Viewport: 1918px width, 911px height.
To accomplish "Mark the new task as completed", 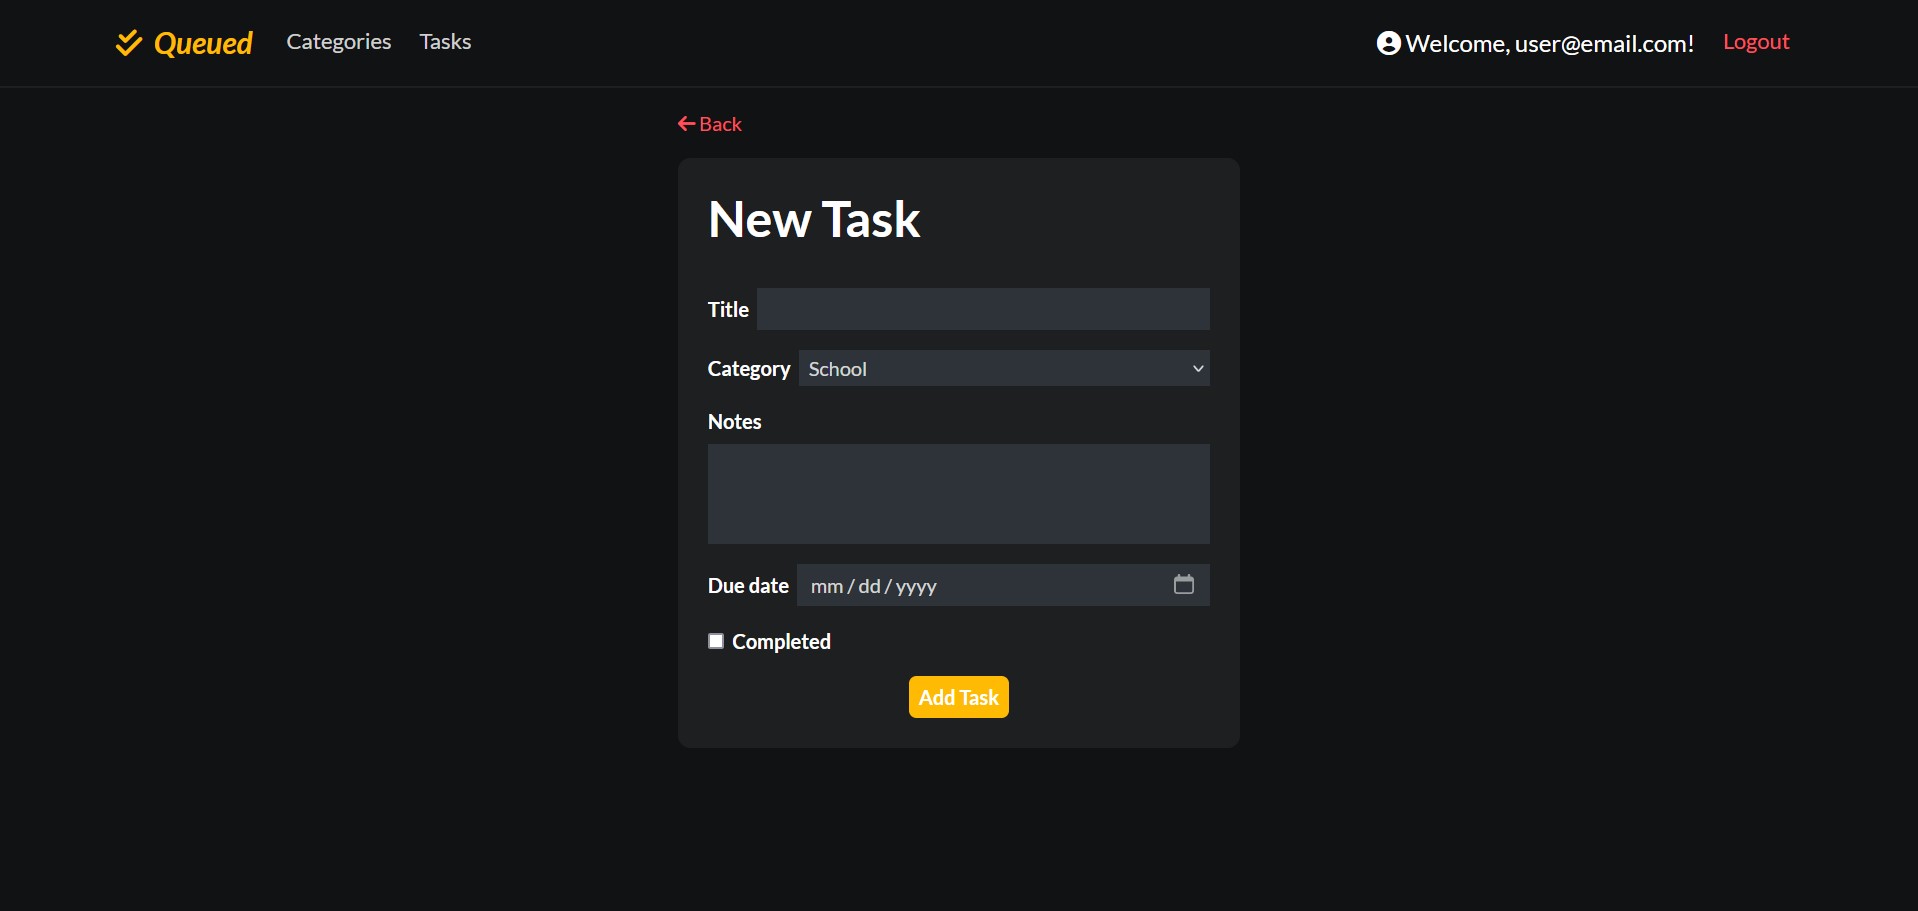I will tap(716, 640).
